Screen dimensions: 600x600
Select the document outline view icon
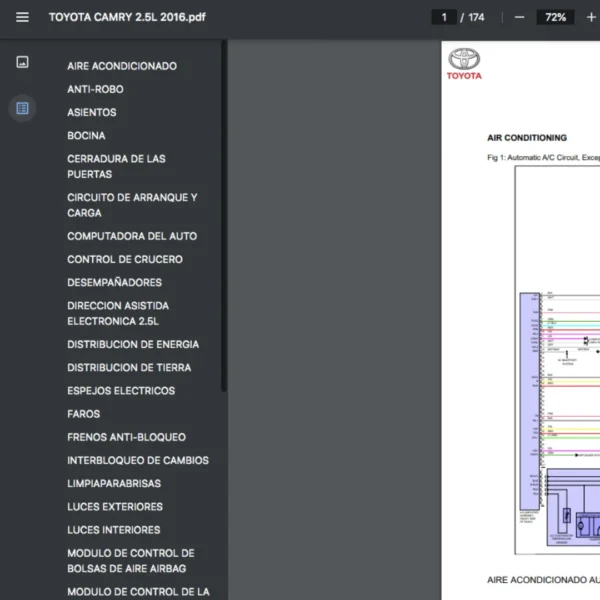click(22, 108)
